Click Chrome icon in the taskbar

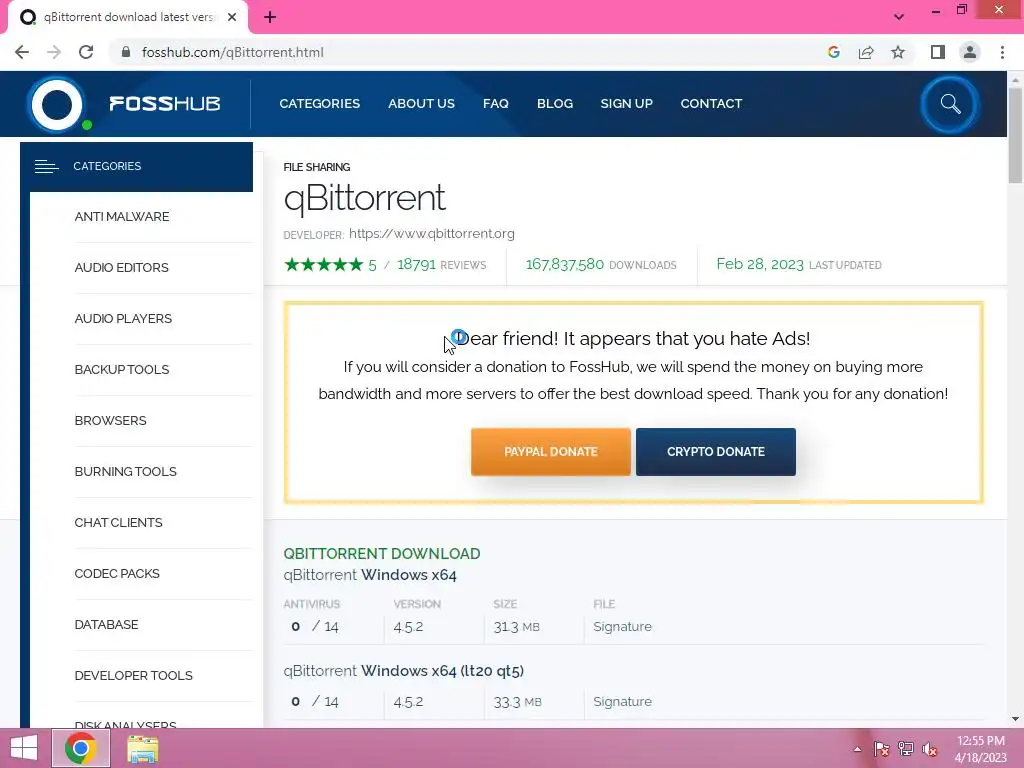81,748
